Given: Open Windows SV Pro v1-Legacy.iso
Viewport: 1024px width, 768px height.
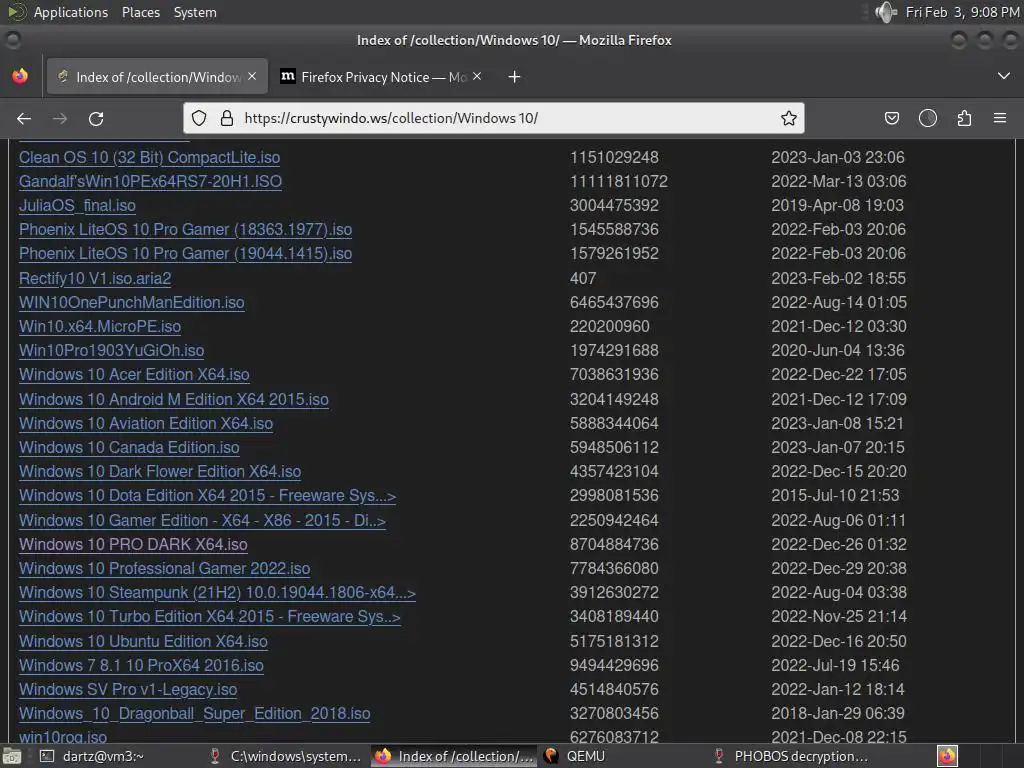Looking at the screenshot, I should tap(128, 690).
